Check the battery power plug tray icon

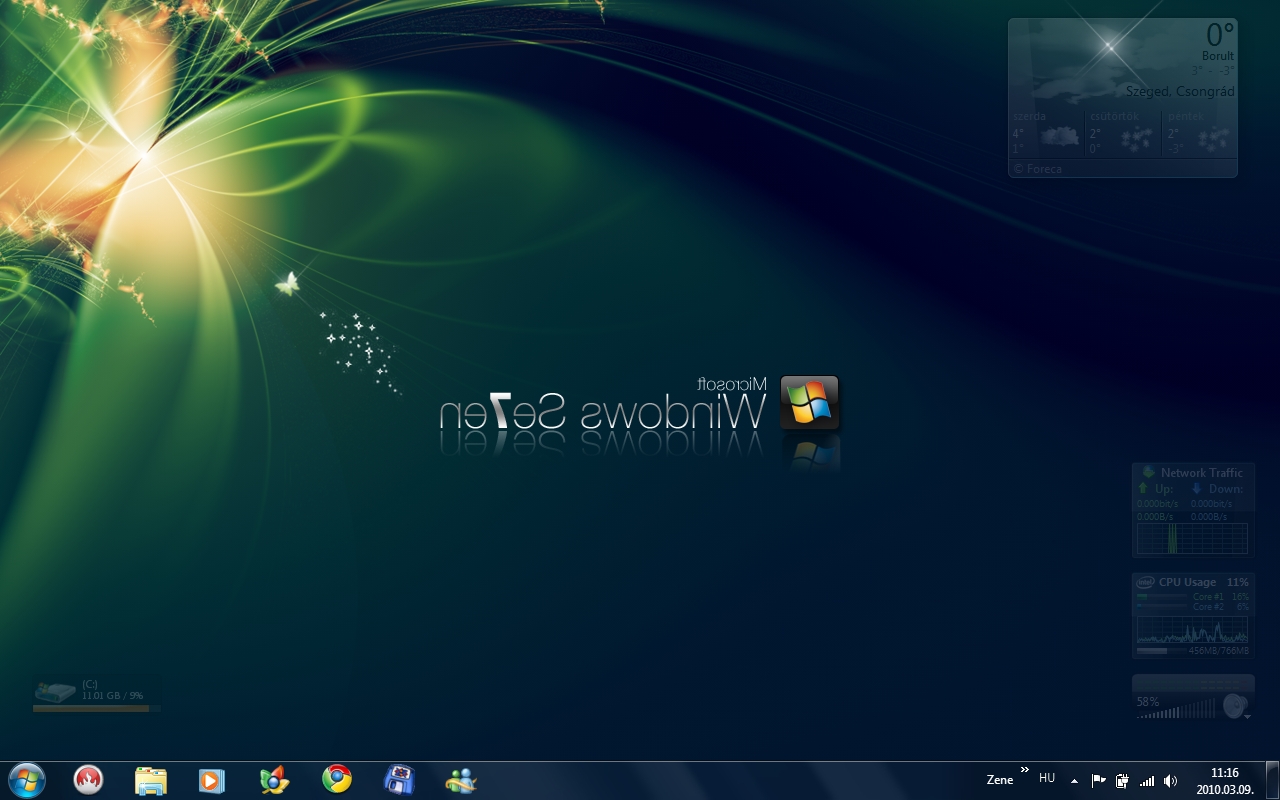tap(1122, 781)
